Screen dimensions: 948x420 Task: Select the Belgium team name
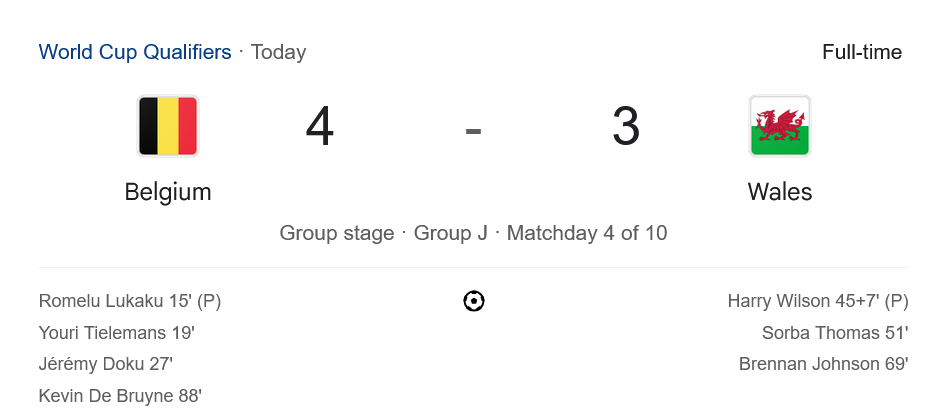coord(168,192)
